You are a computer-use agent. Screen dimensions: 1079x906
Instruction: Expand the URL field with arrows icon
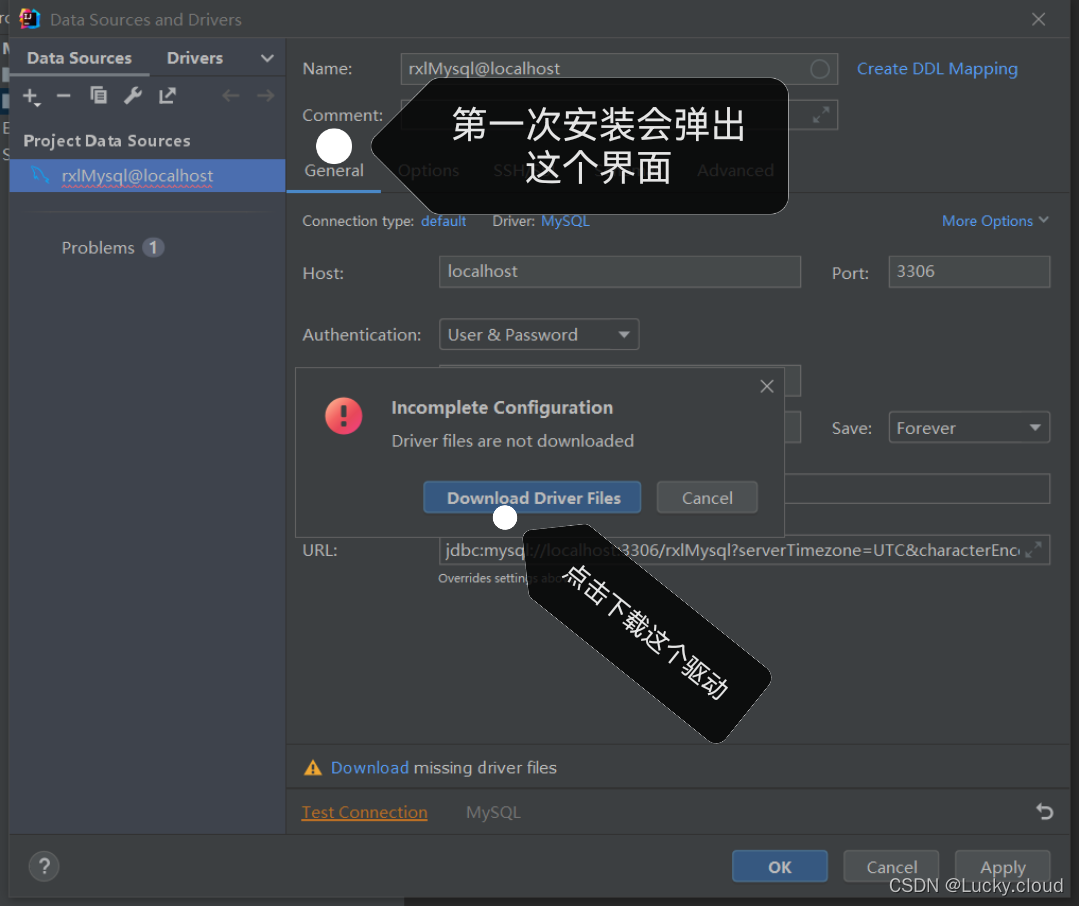(1033, 550)
